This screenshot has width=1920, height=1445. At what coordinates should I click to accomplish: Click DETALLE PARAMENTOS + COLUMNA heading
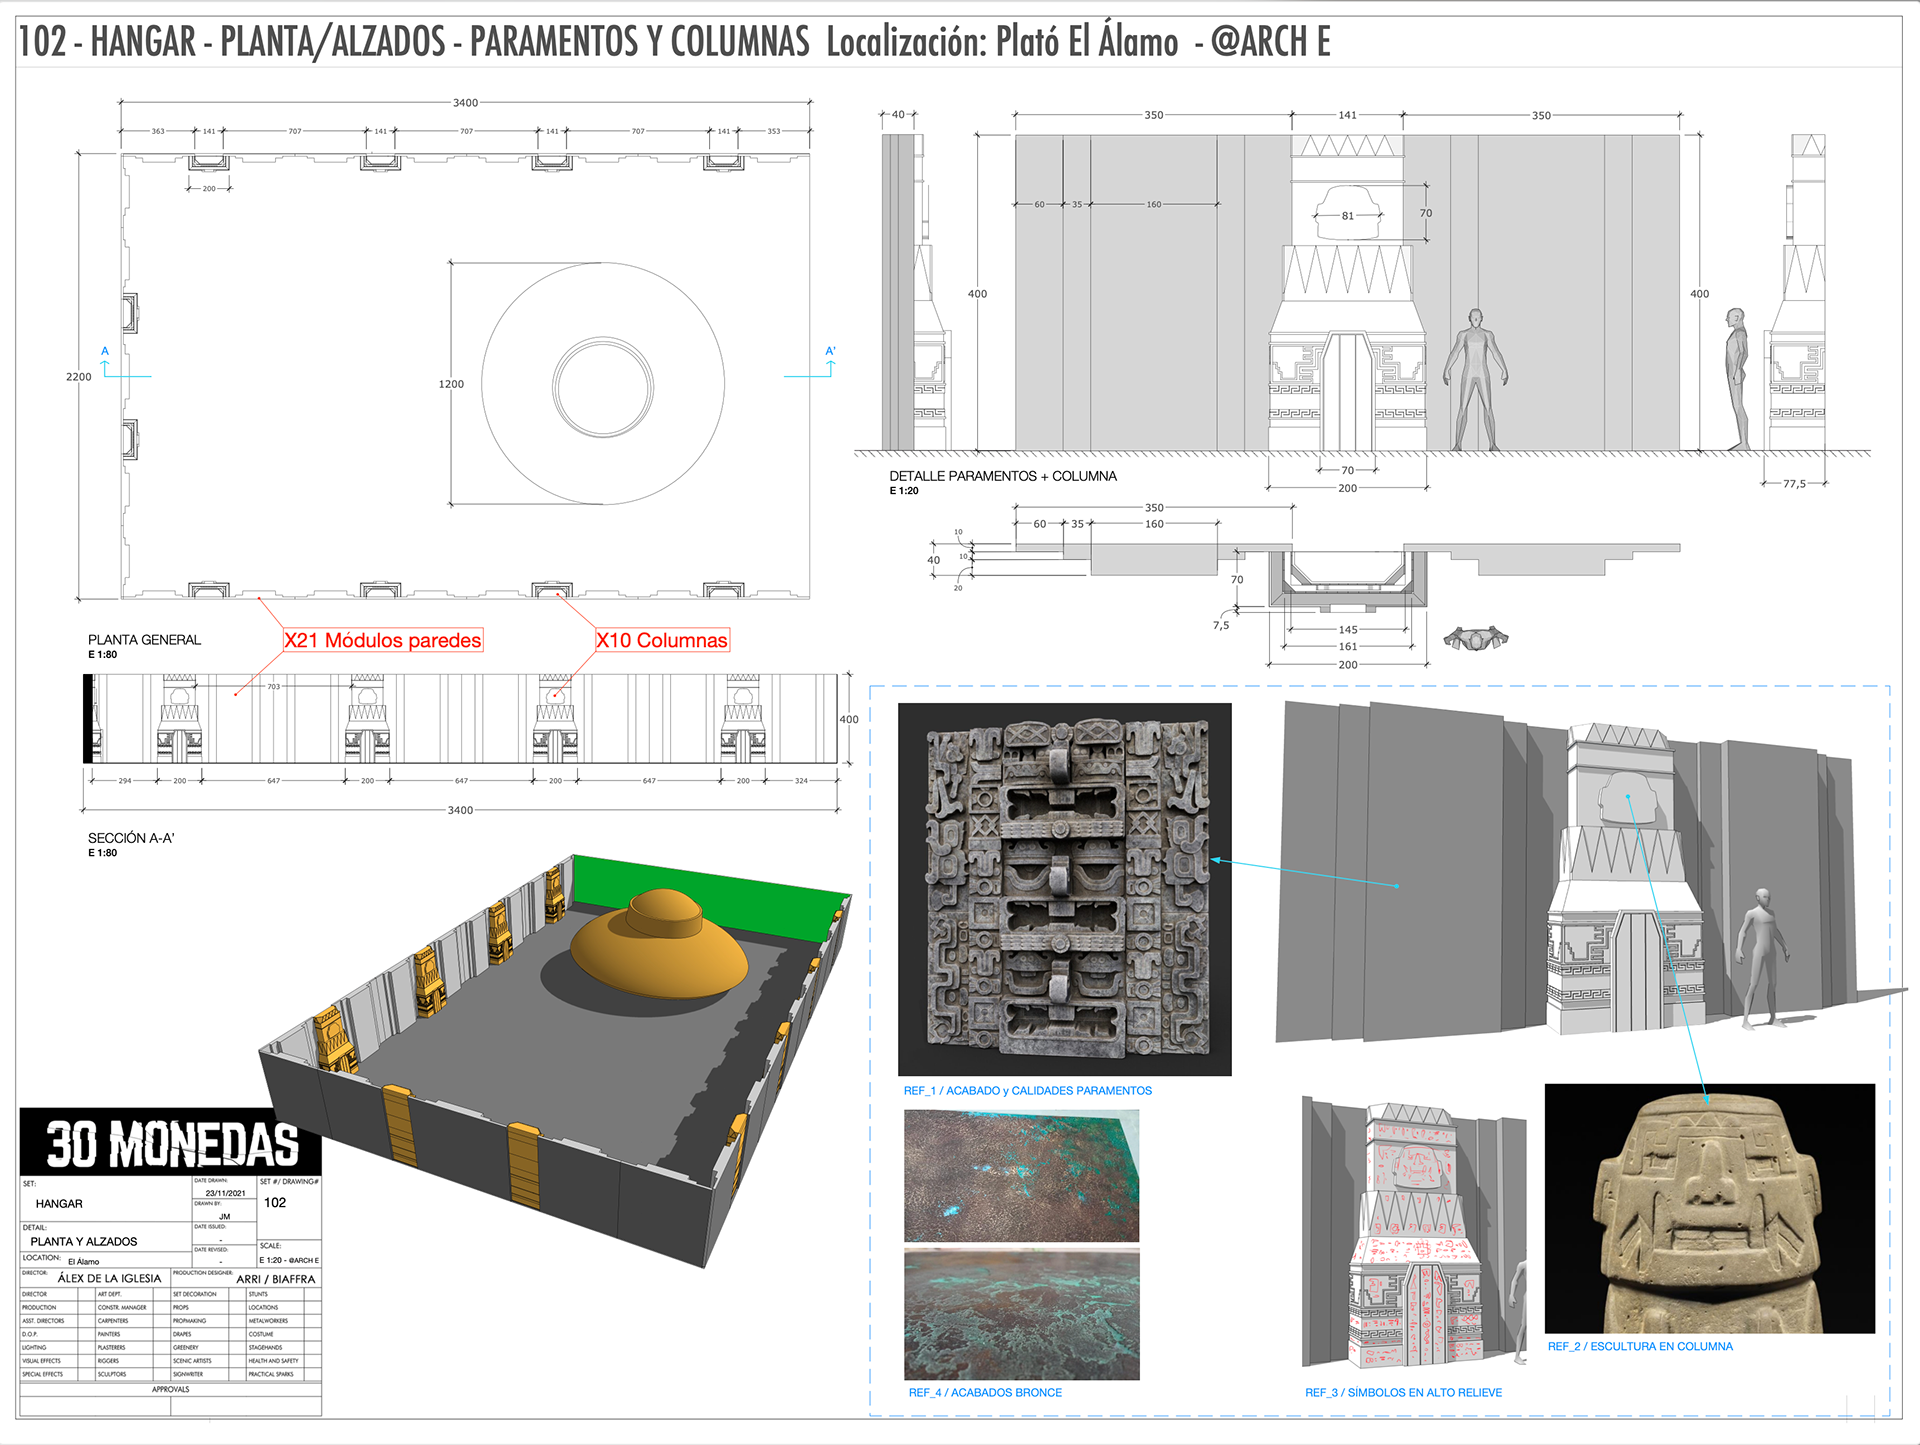1002,476
